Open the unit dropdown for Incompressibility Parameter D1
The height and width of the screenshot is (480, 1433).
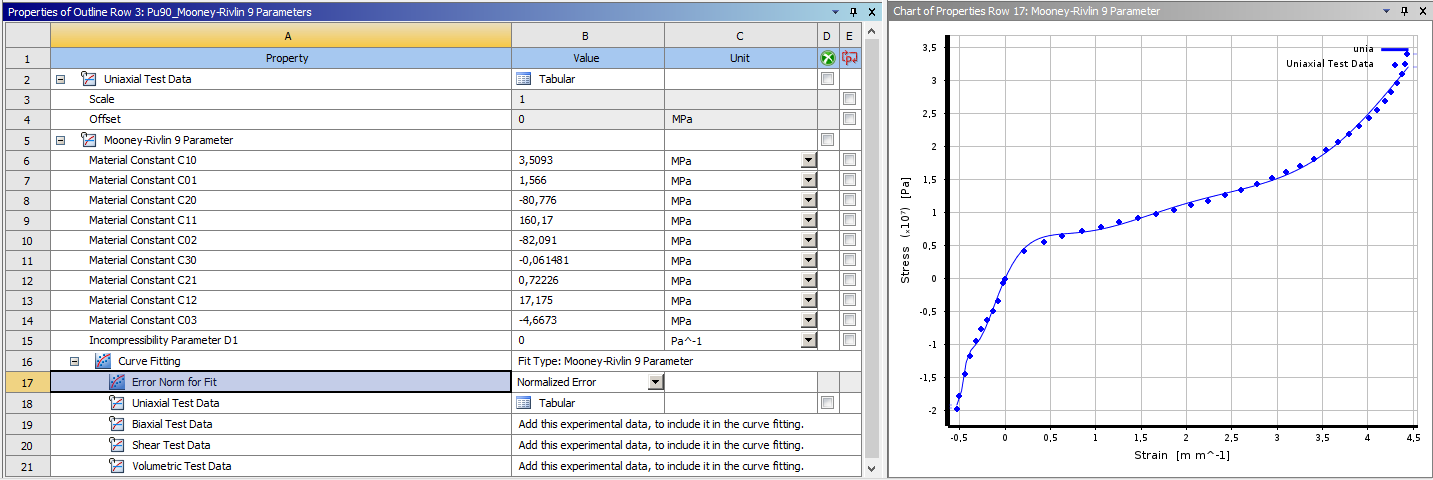tap(808, 340)
